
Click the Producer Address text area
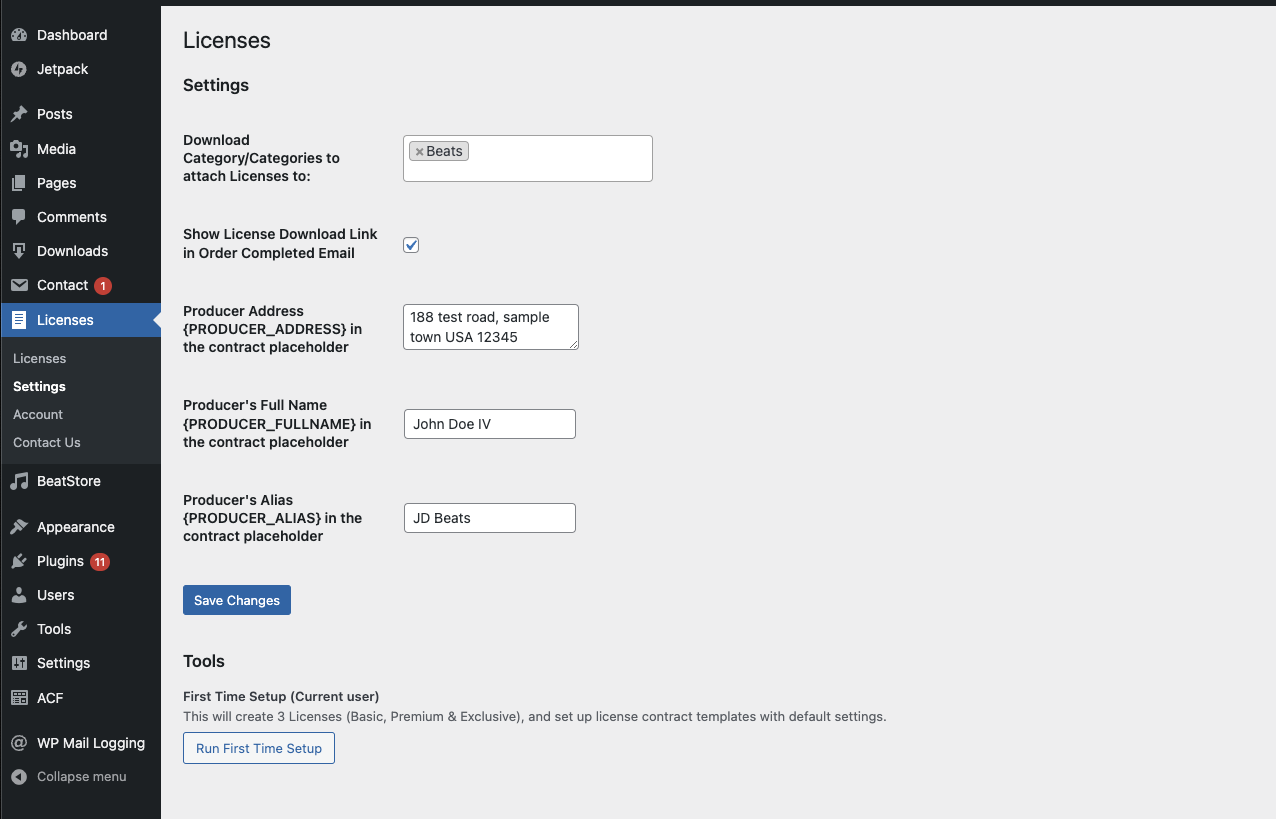click(491, 327)
